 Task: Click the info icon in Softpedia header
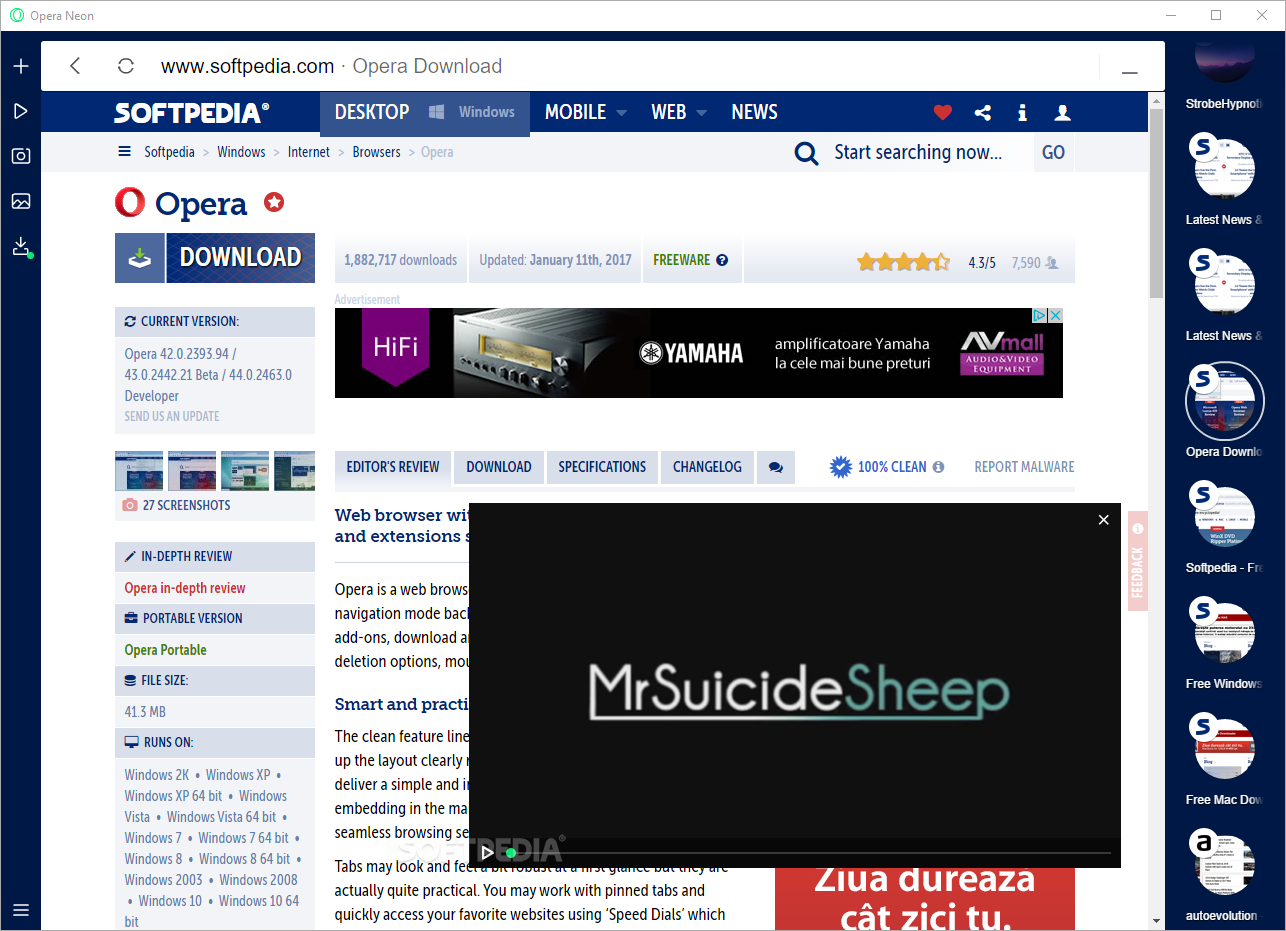point(1022,113)
